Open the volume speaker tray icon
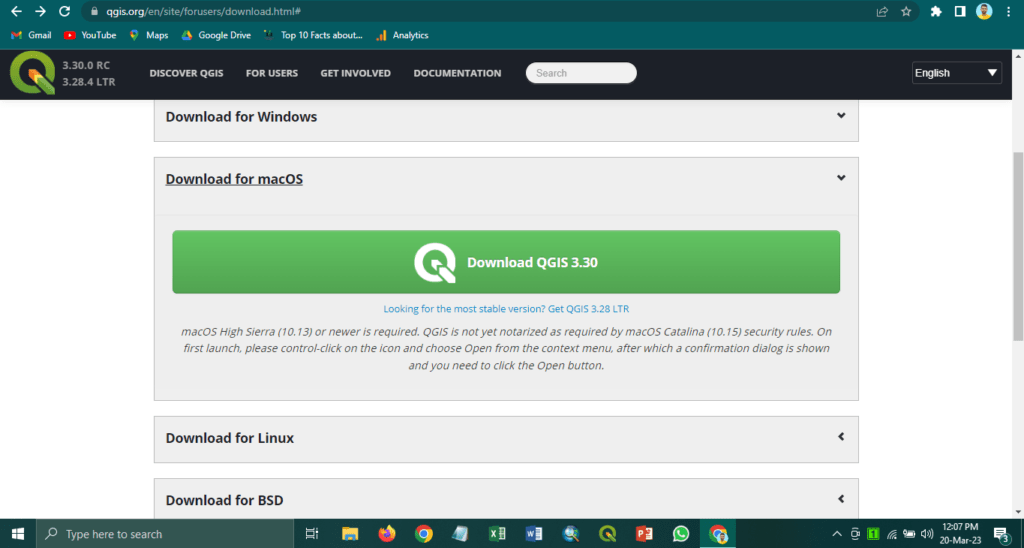The width and height of the screenshot is (1024, 548). 927,534
